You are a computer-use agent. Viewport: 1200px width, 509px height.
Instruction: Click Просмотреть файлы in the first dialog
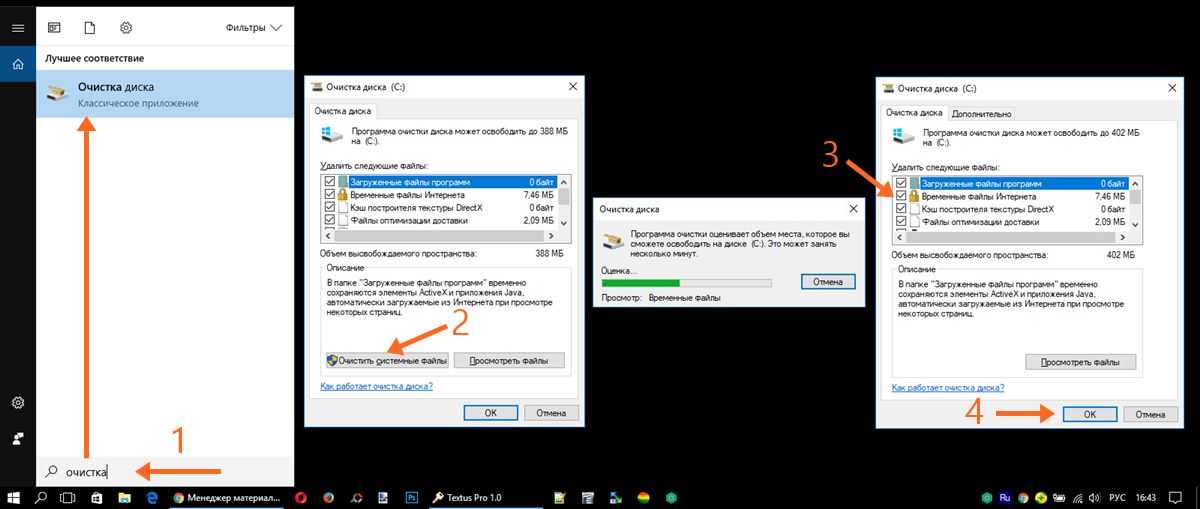510,360
